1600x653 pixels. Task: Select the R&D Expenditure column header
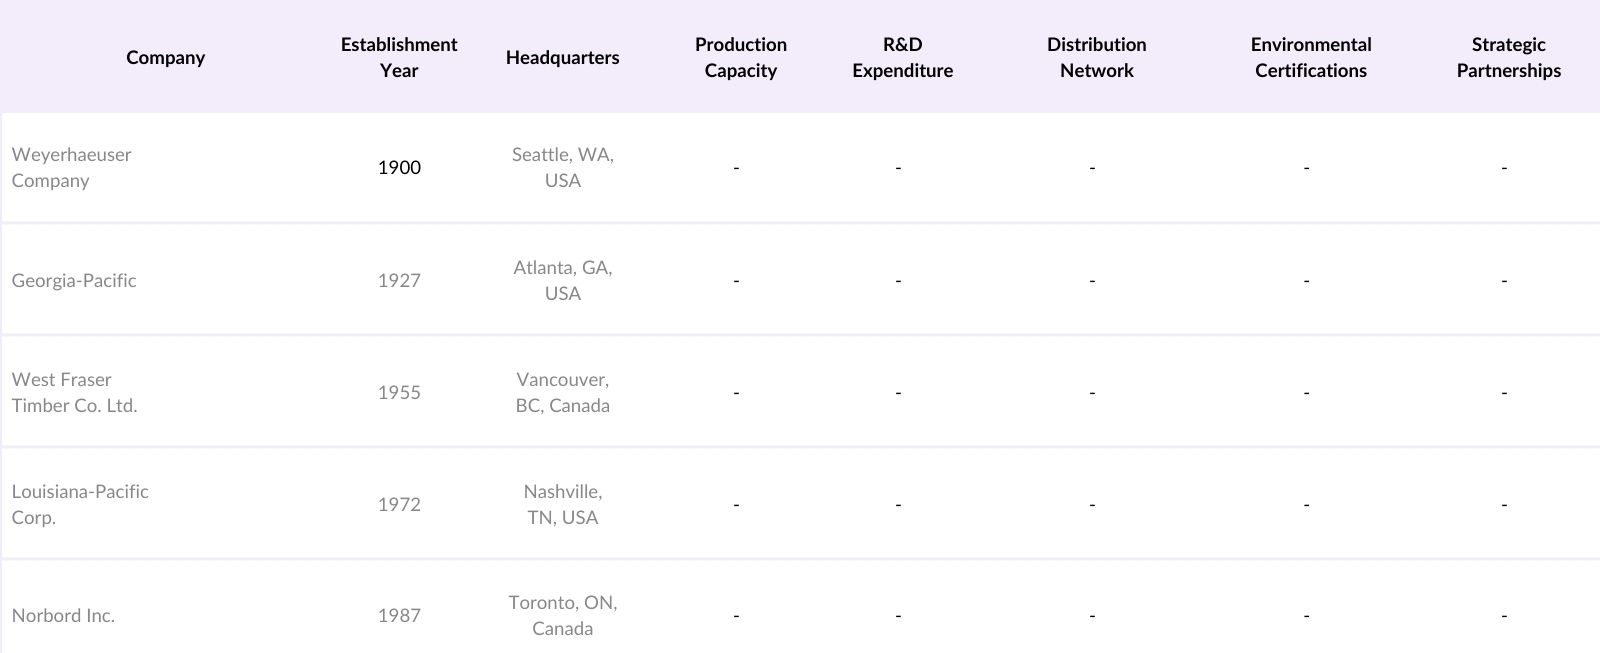[902, 58]
